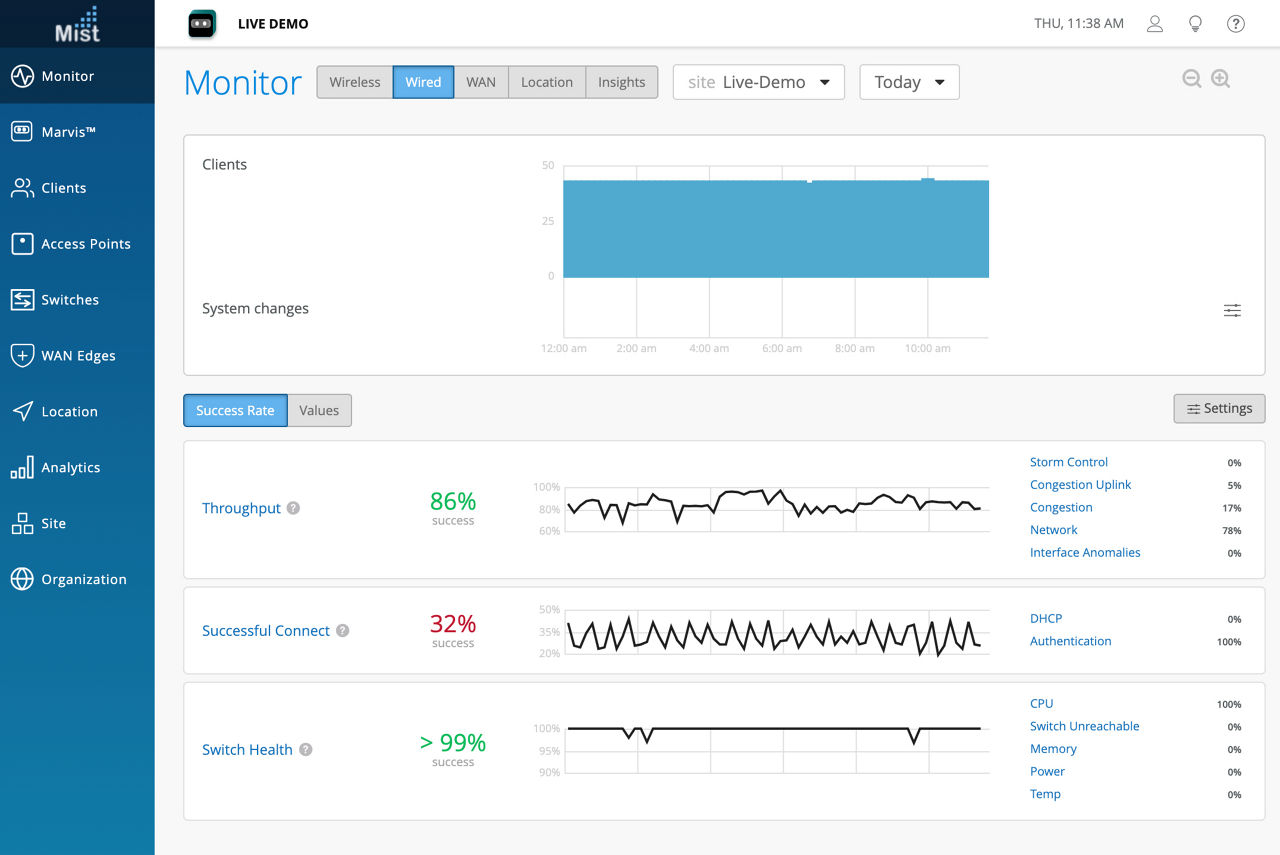
Task: Switch to the Insights tab
Action: 621,82
